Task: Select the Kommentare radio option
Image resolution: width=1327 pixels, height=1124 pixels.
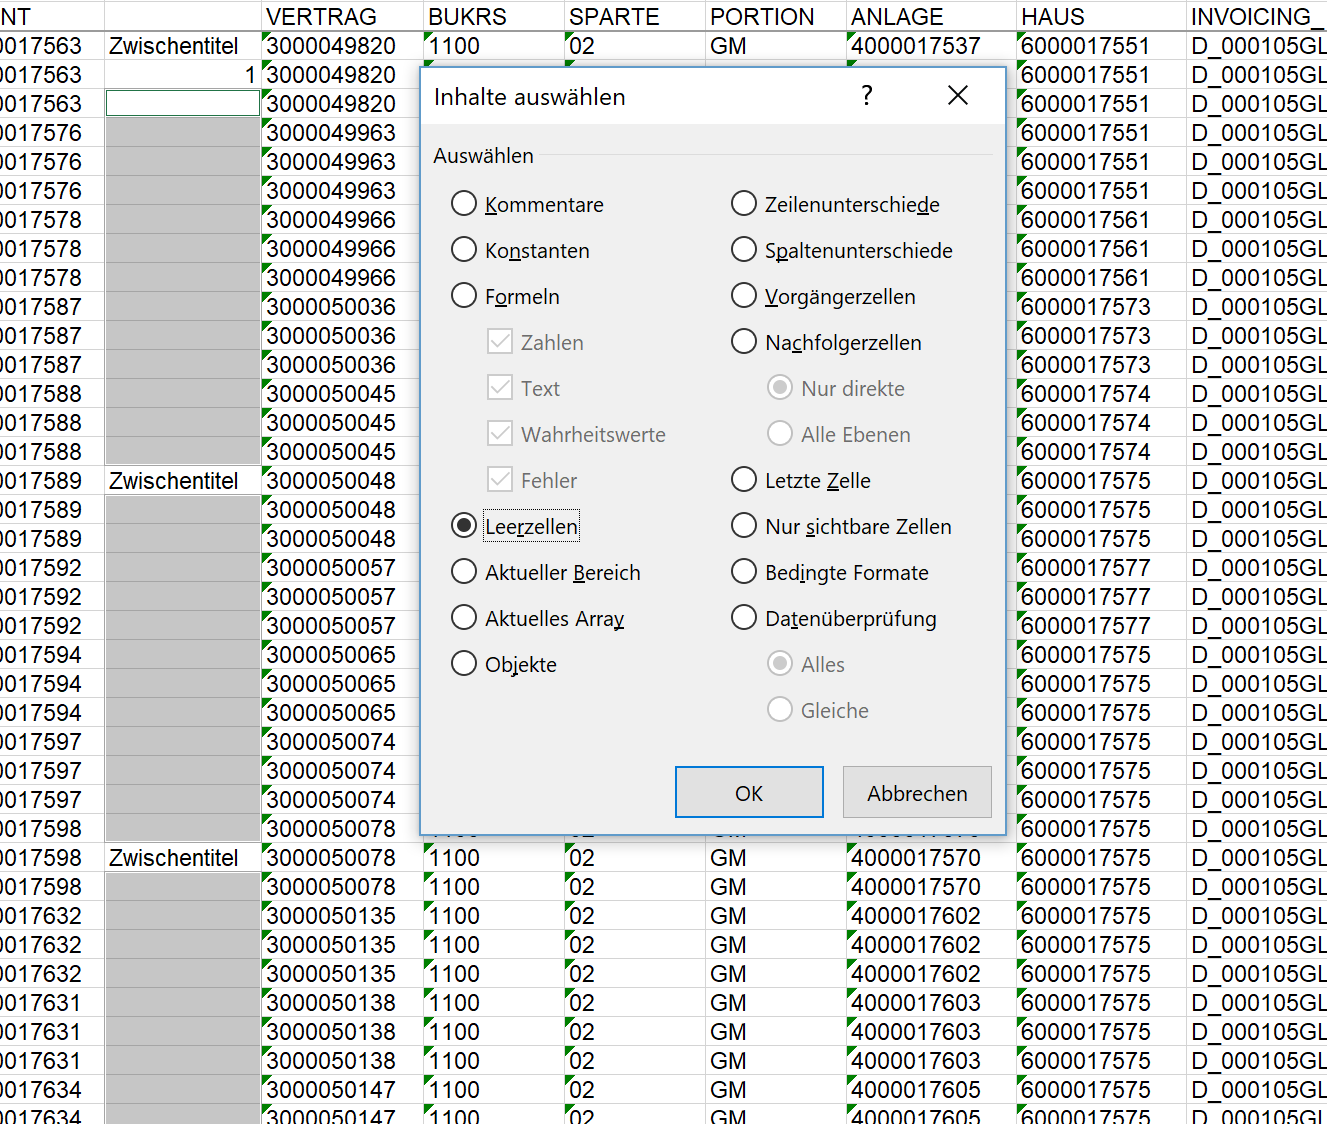Action: 464,204
